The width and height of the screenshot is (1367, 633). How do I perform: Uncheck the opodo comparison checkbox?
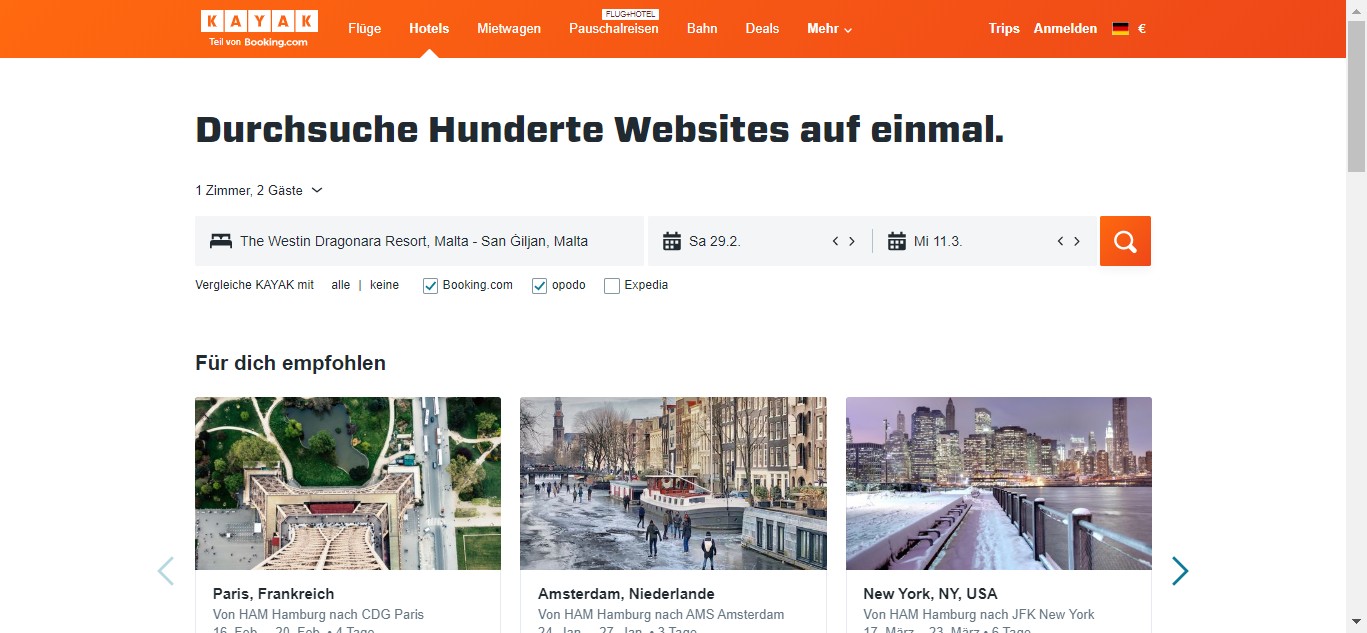(x=540, y=286)
